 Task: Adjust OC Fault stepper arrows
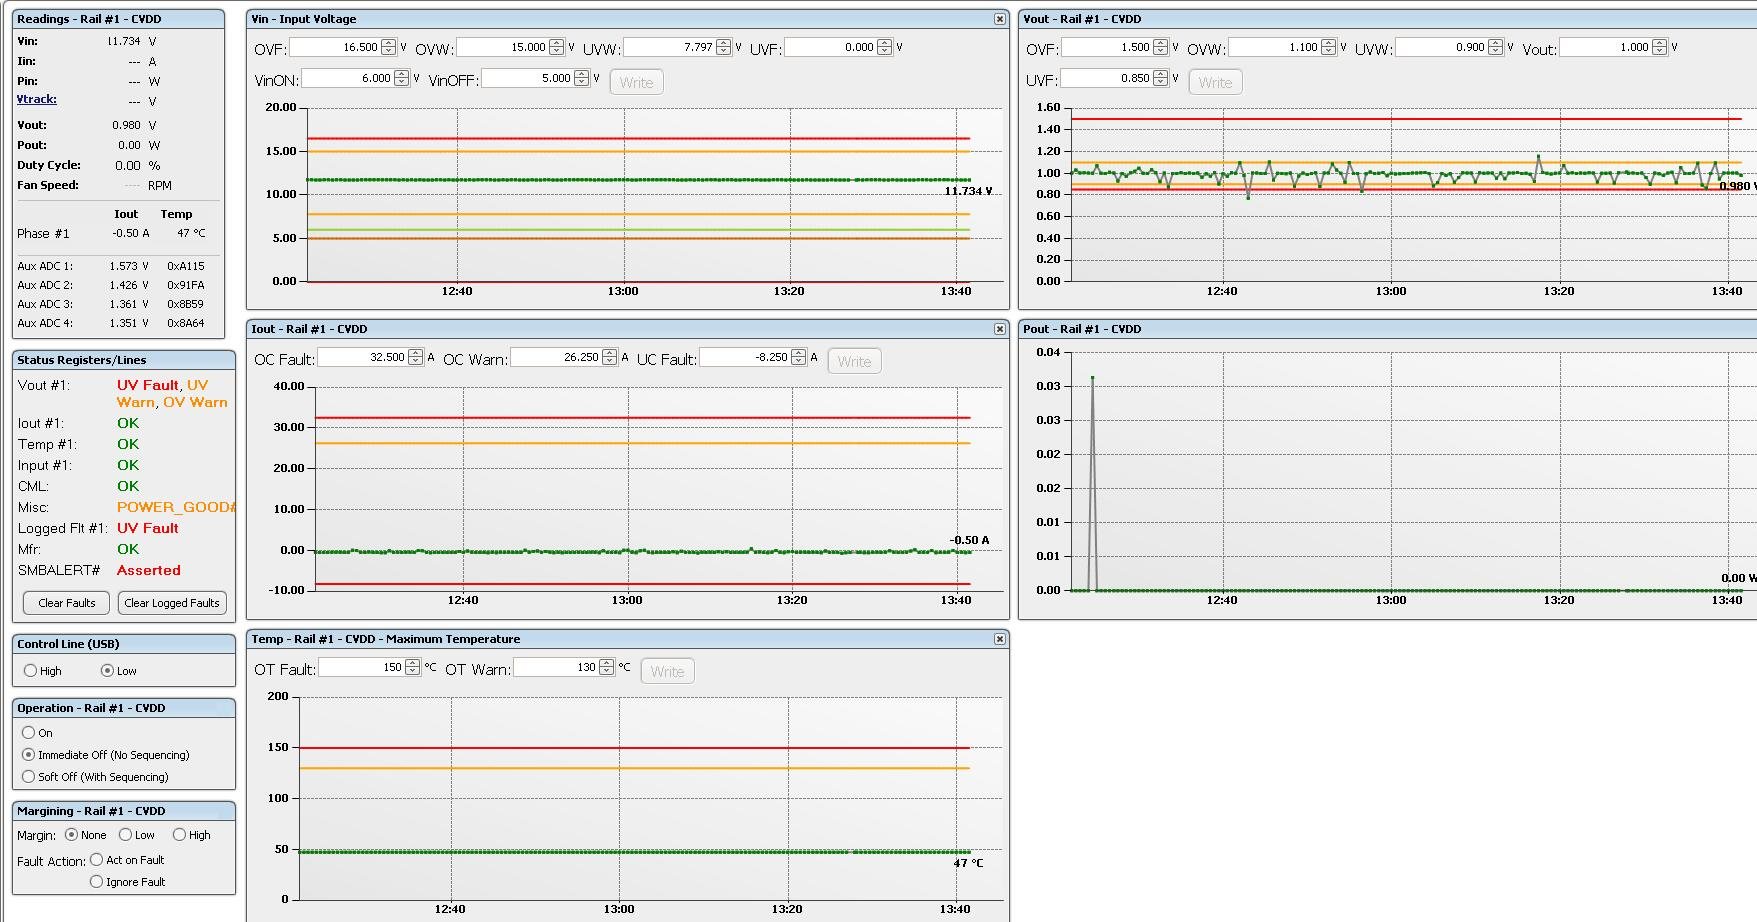point(416,357)
